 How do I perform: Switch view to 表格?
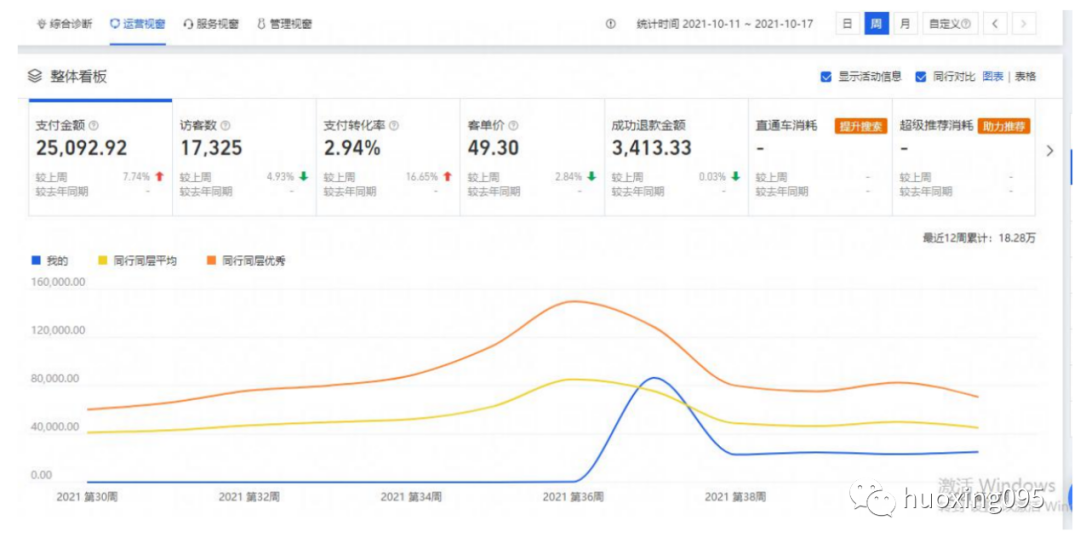pyautogui.click(x=1025, y=76)
